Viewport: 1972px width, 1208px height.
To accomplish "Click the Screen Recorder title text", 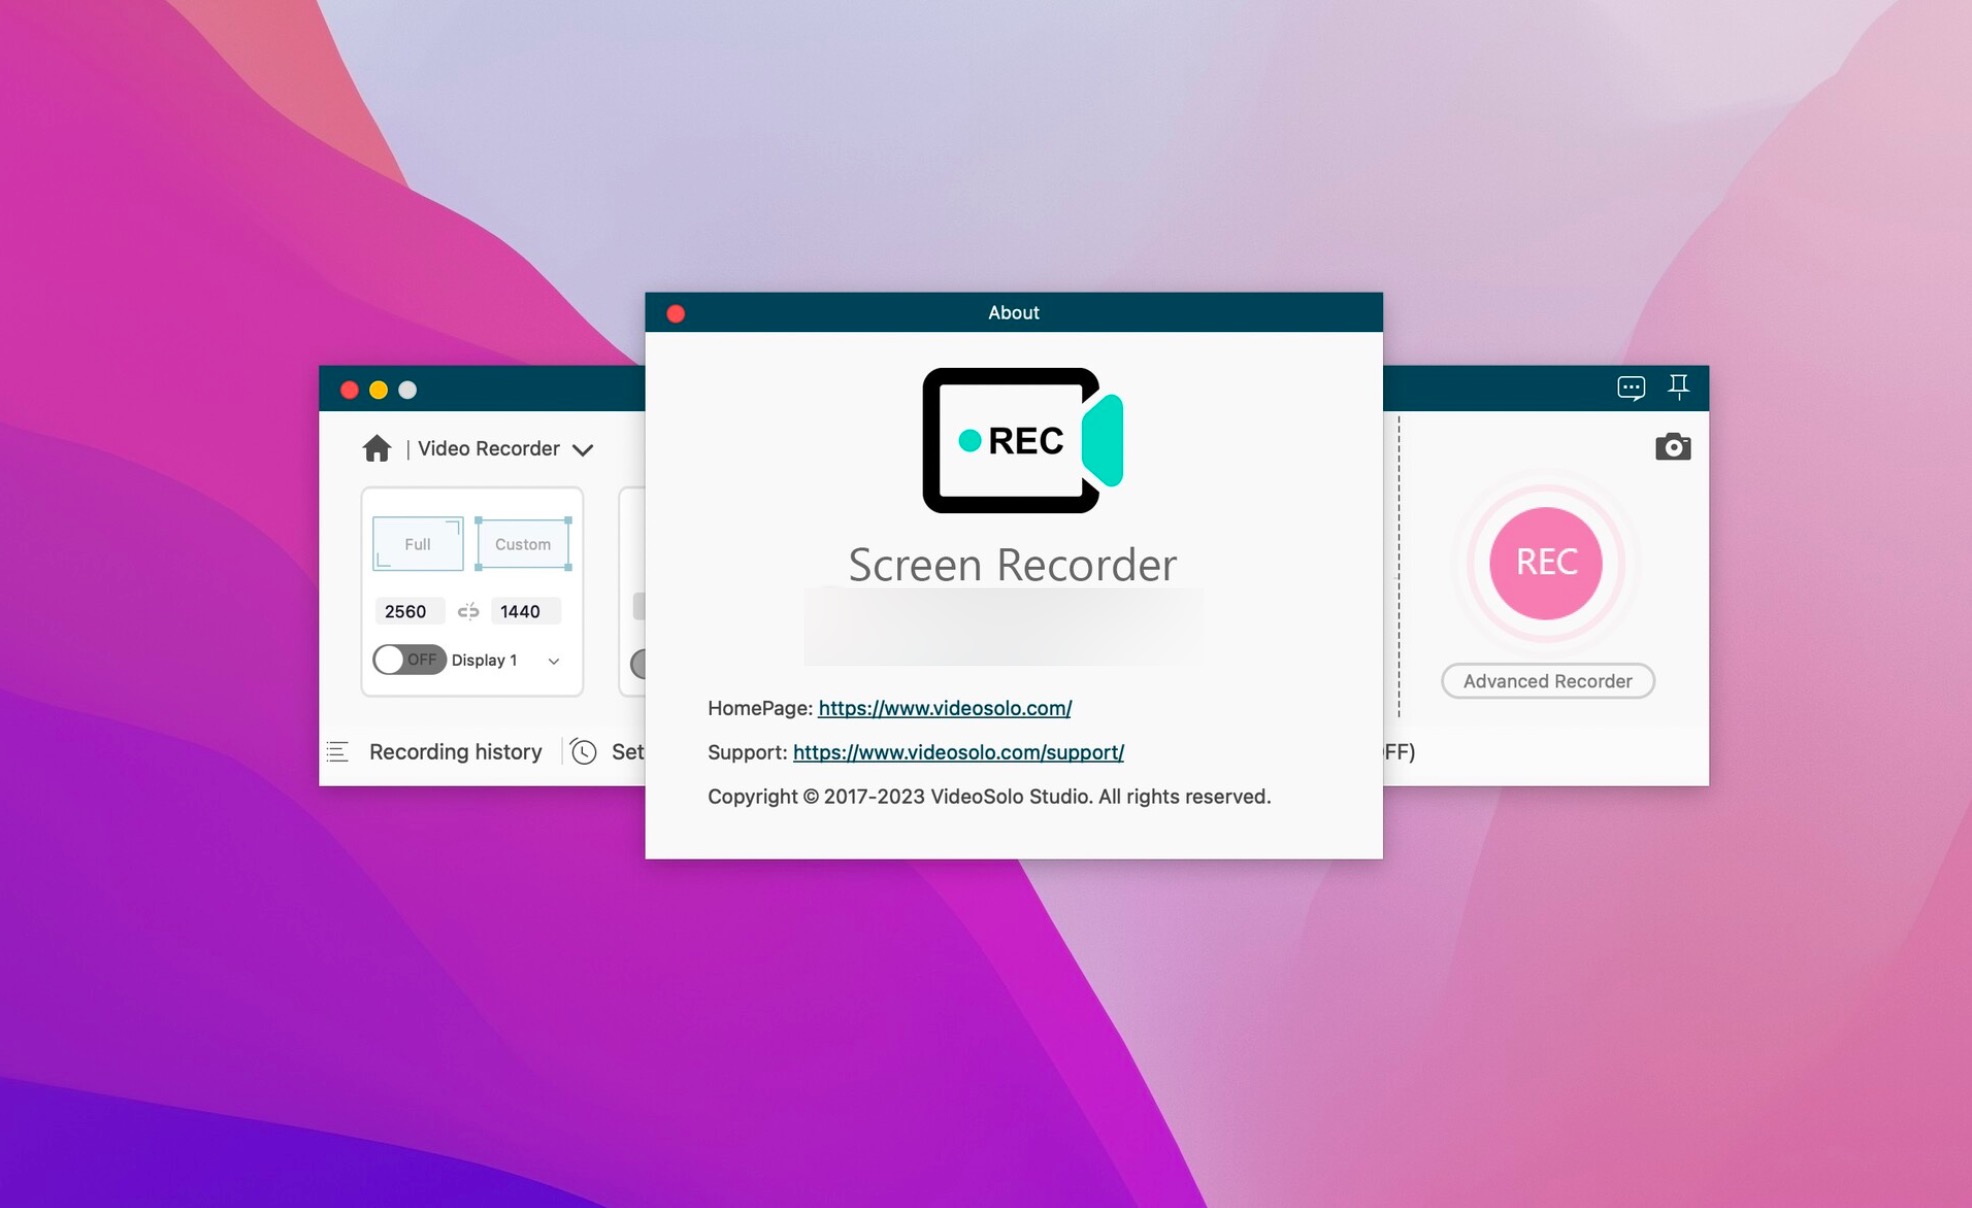I will point(1013,565).
